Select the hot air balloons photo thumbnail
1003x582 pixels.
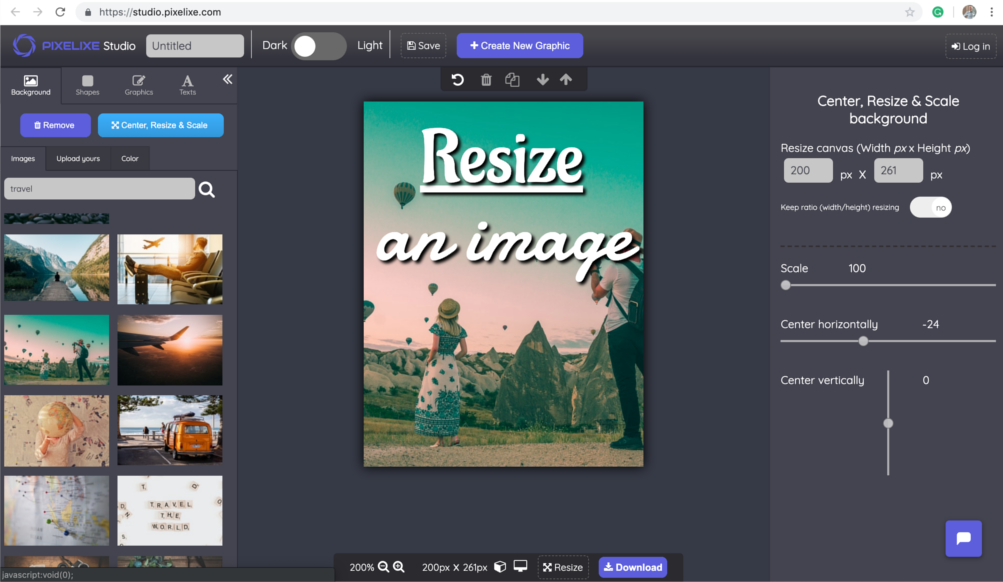[56, 350]
